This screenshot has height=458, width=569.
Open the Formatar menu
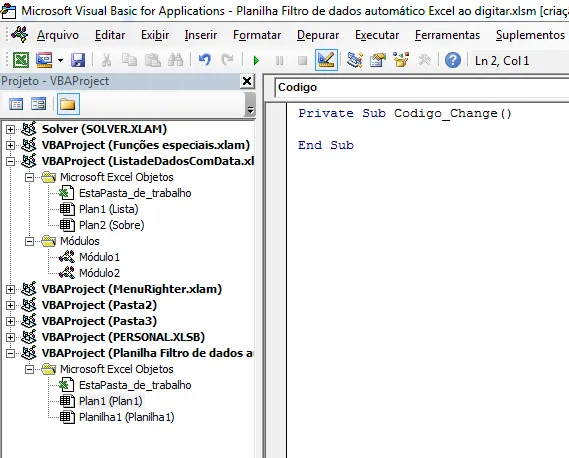[257, 35]
